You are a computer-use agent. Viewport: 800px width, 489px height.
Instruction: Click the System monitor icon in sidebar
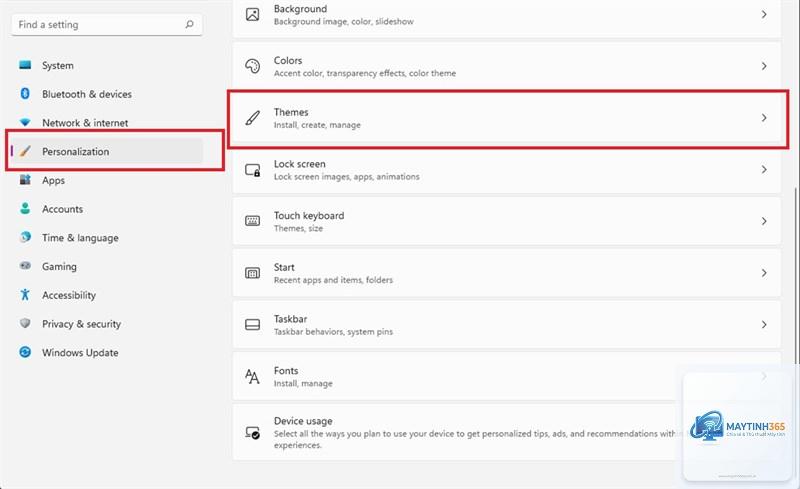click(25, 65)
